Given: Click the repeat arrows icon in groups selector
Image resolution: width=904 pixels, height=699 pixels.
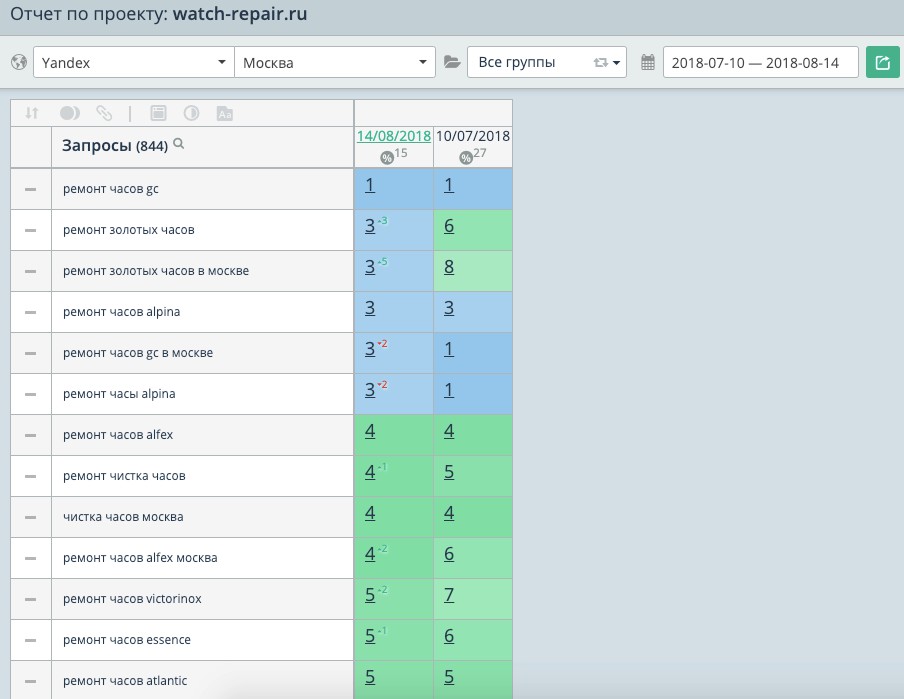Looking at the screenshot, I should coord(601,62).
